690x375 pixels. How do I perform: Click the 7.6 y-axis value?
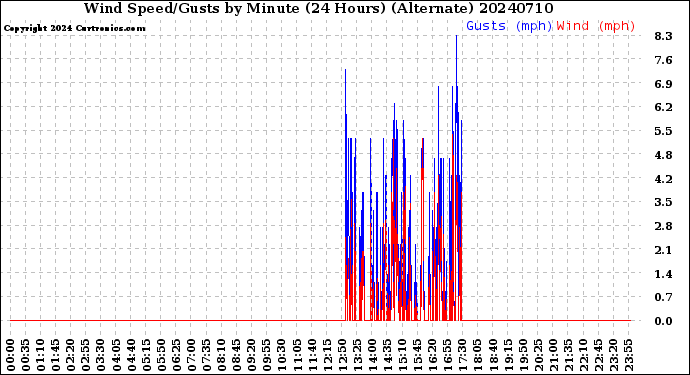(664, 60)
